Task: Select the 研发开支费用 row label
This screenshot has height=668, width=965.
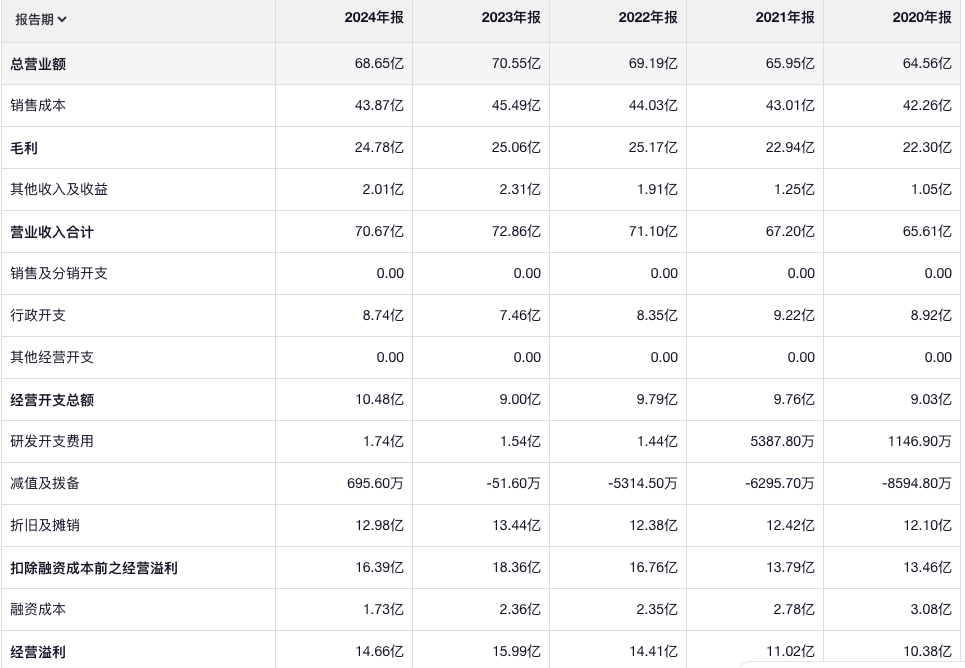Action: (52, 442)
